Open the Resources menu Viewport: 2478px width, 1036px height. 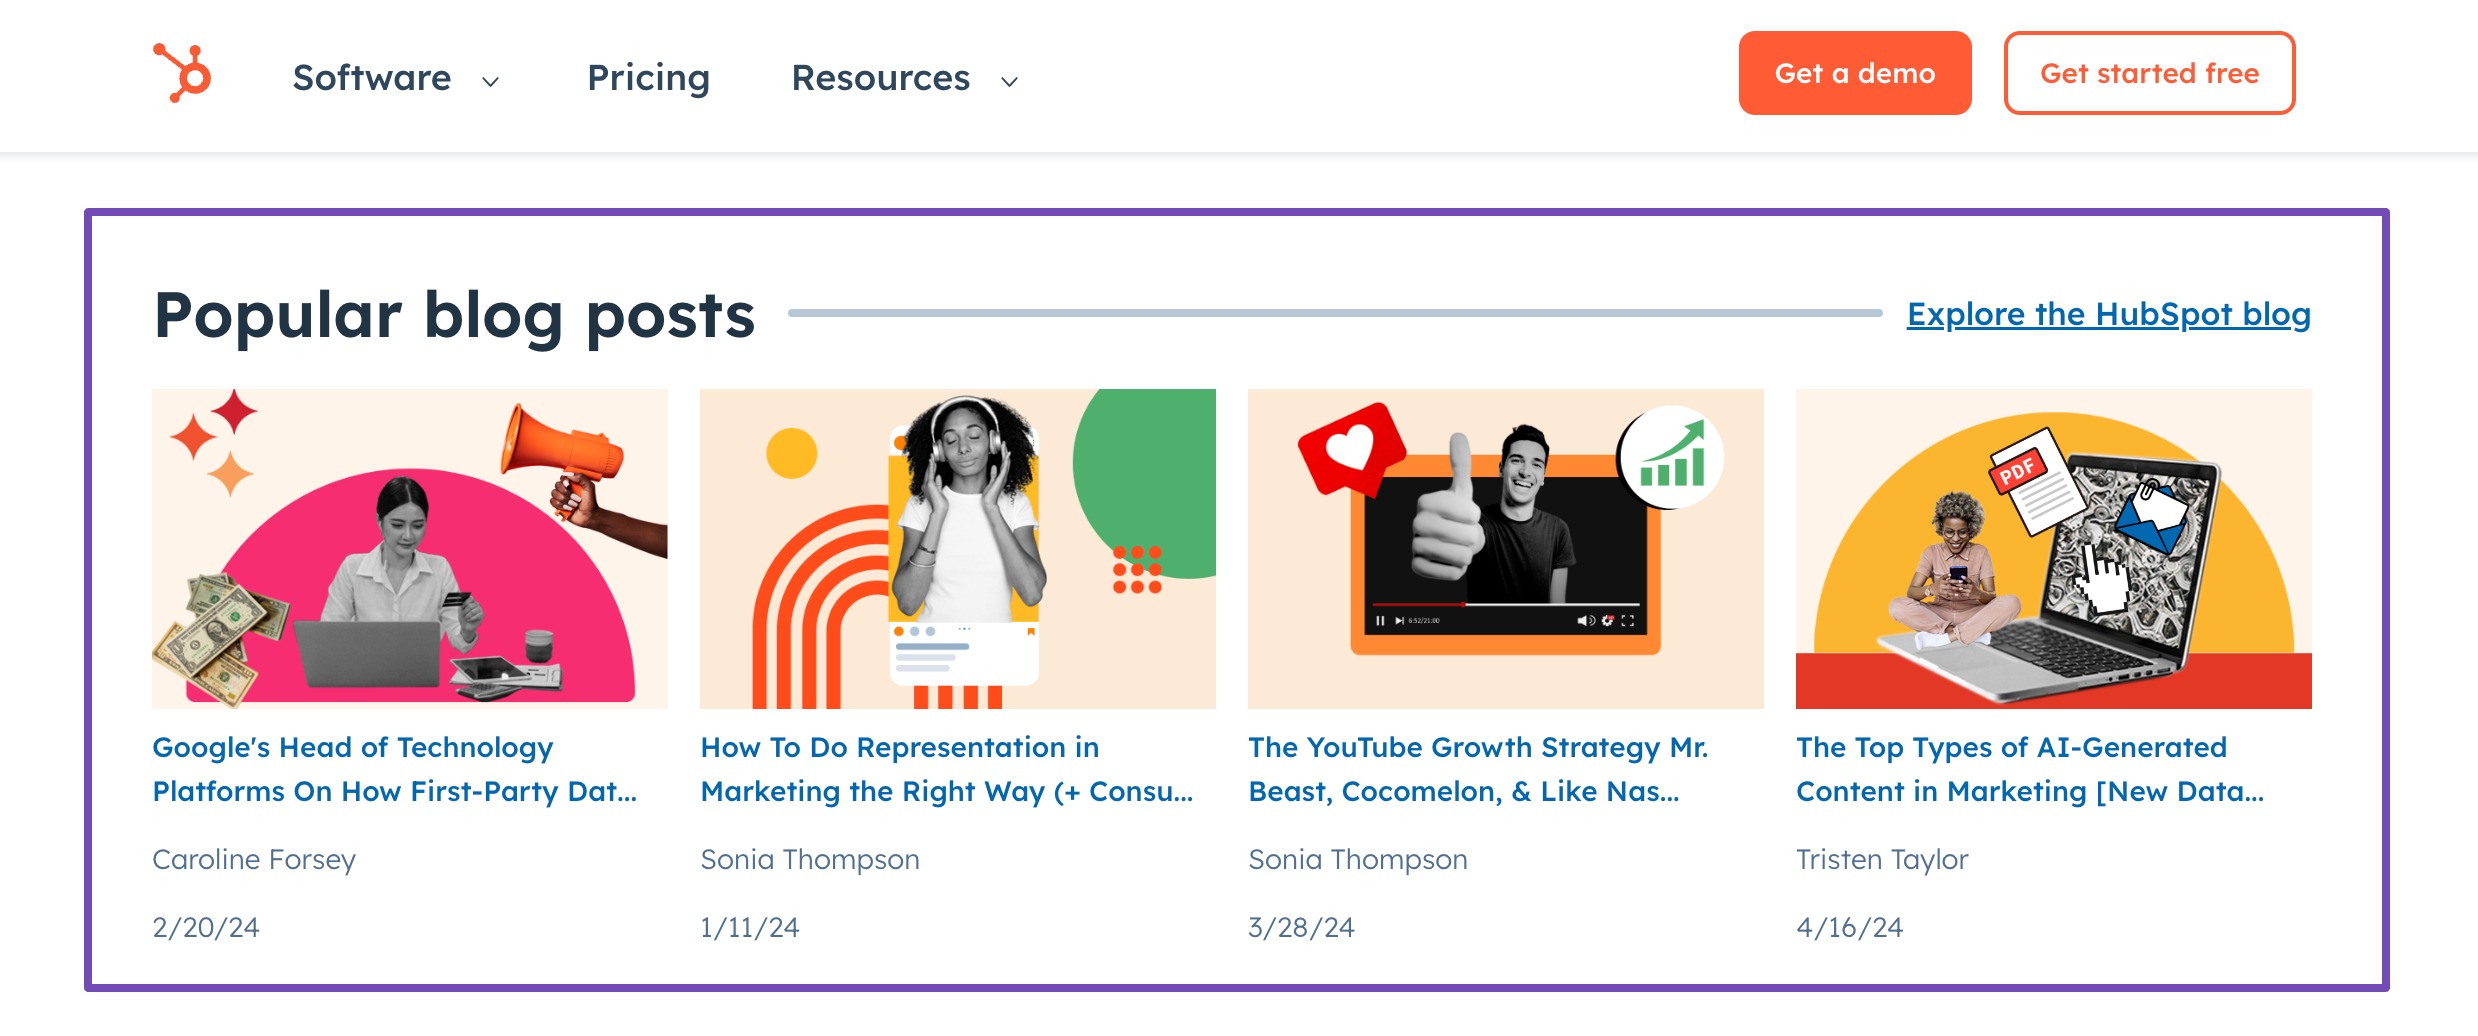[880, 78]
